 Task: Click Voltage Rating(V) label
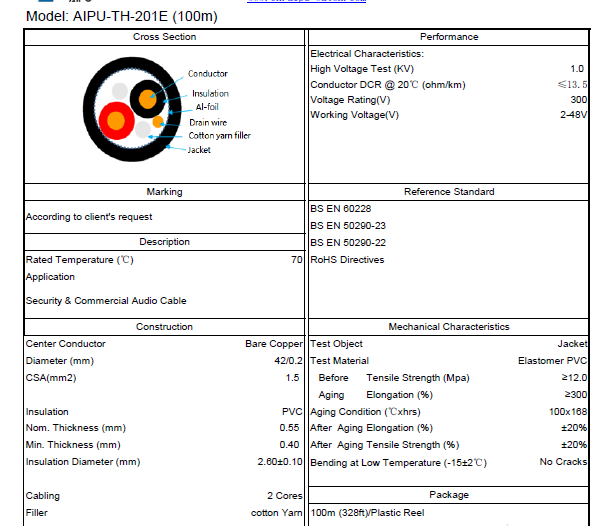(350, 100)
